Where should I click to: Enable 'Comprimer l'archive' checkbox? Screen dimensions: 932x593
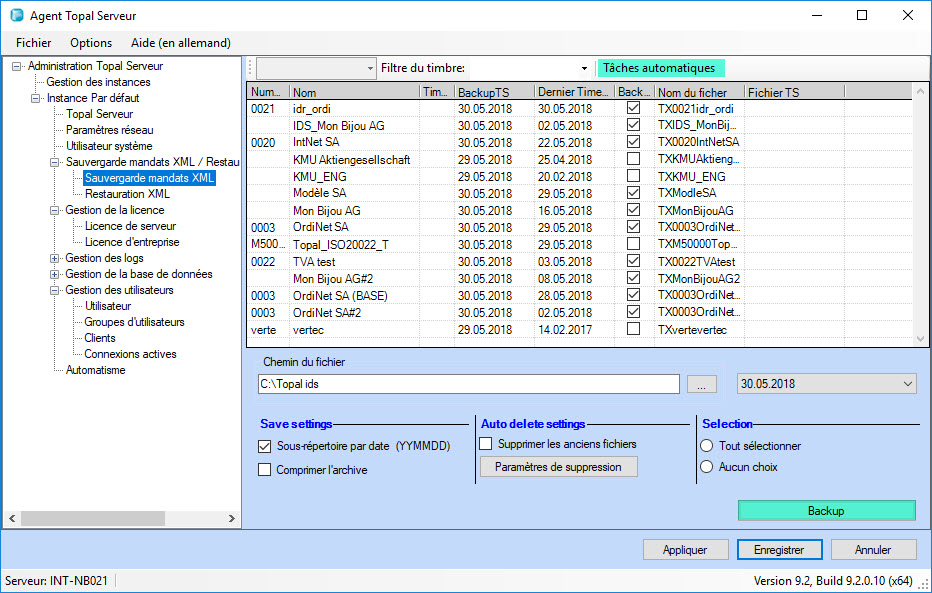point(265,470)
